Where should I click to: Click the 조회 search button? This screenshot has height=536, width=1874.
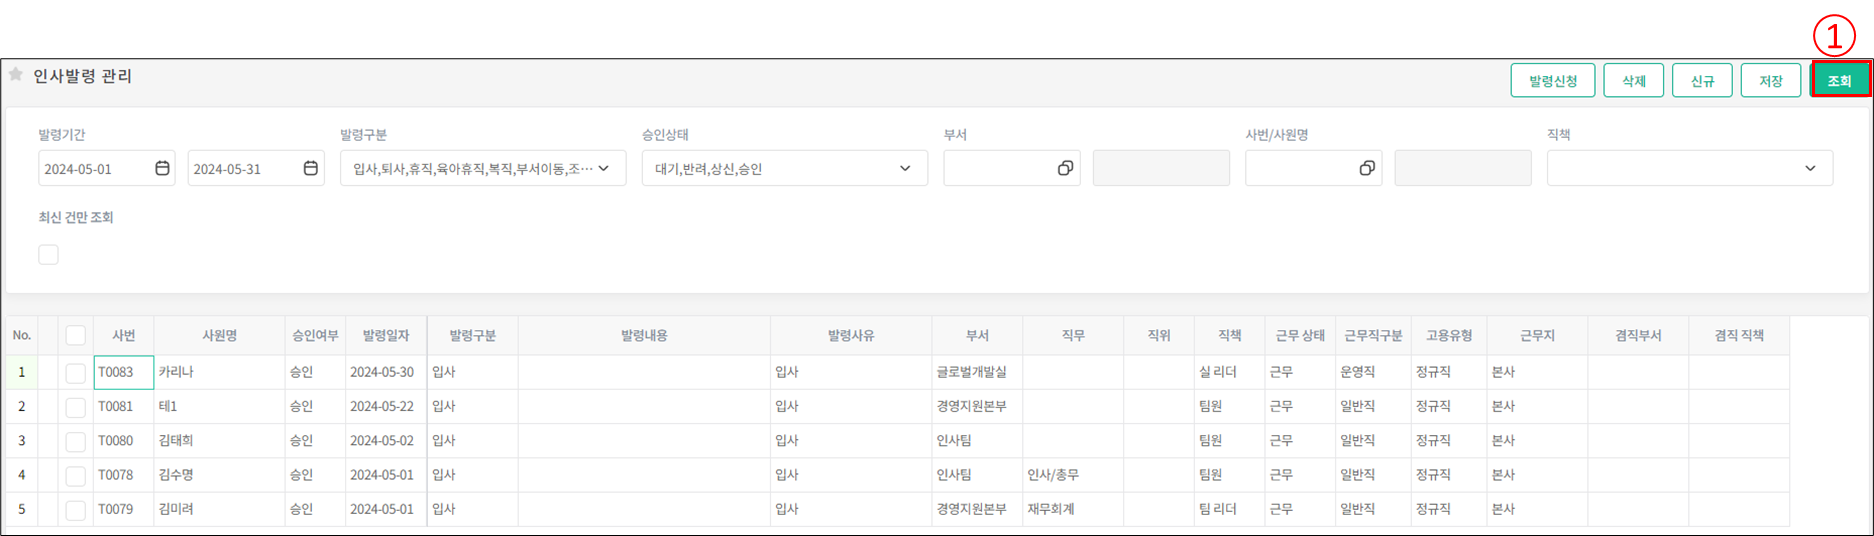coord(1839,80)
